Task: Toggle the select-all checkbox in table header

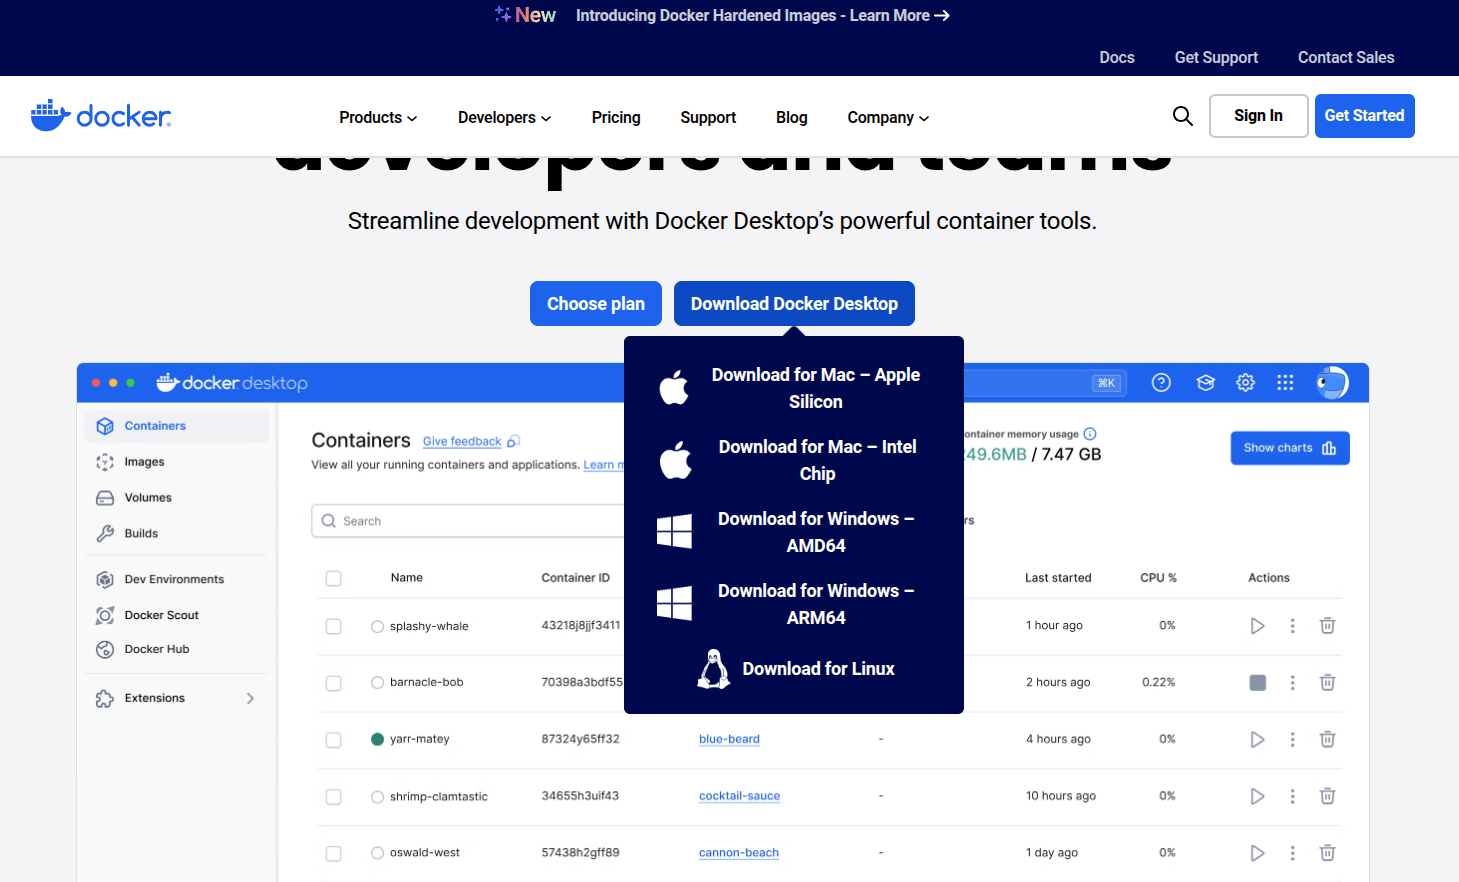Action: [334, 579]
